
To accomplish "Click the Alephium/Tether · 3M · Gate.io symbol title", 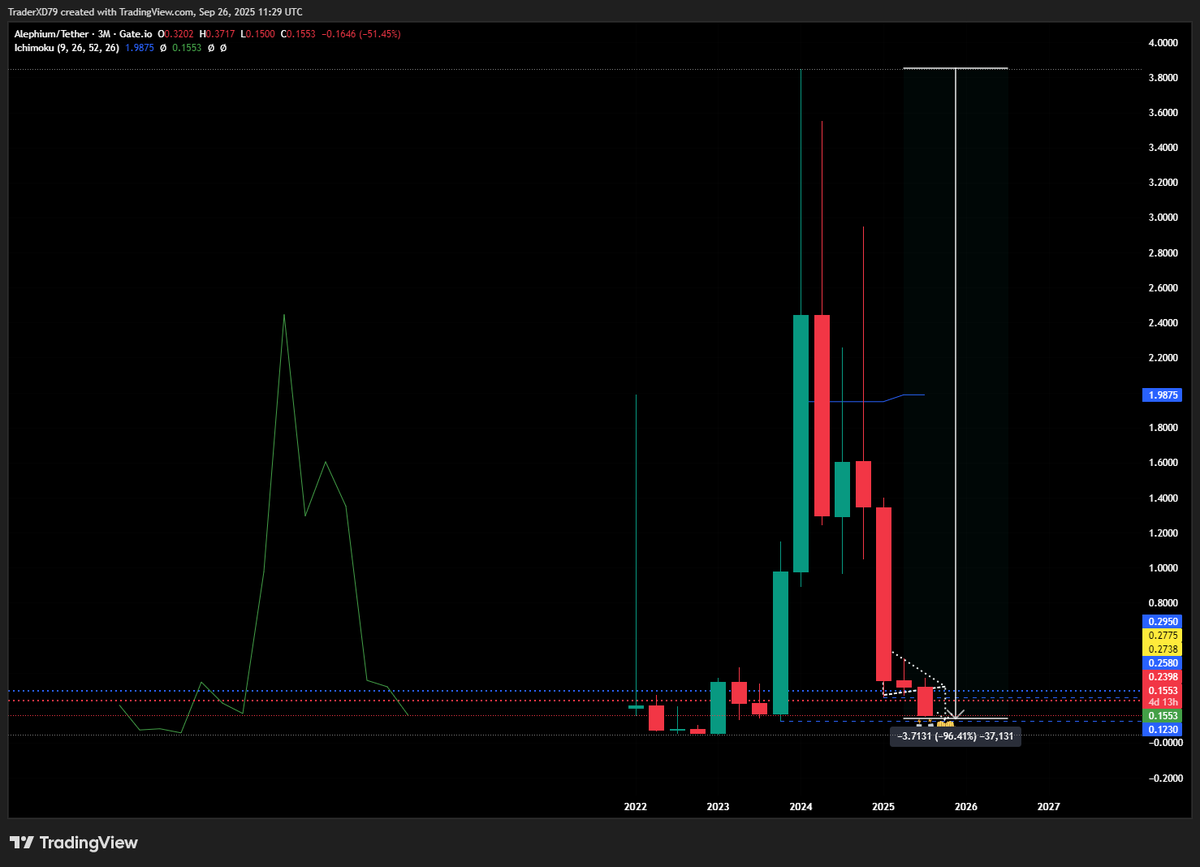I will (x=83, y=34).
